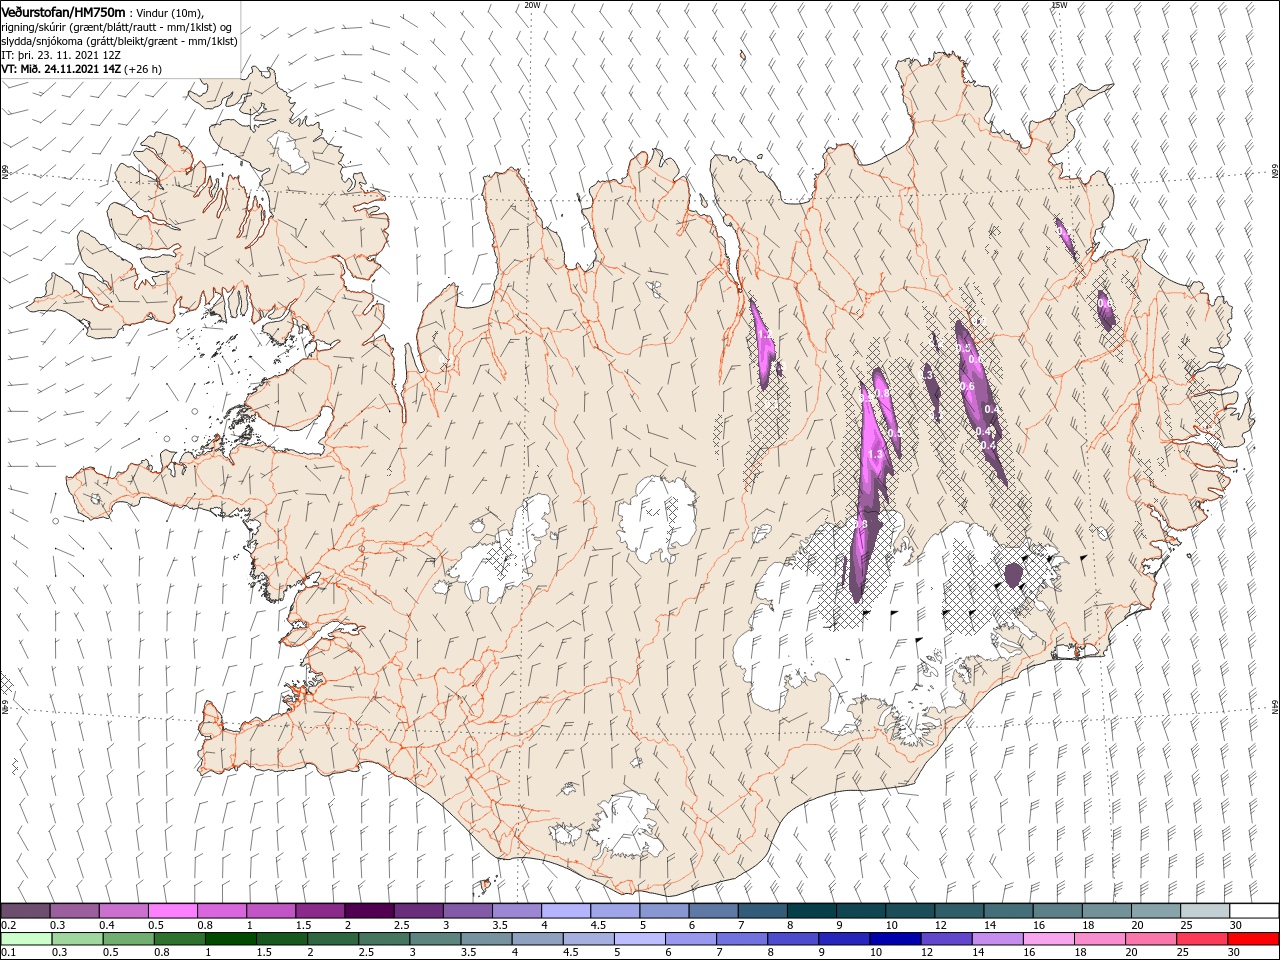1280x960 pixels.
Task: Select the upper legend swatch labeled 3.5
Action: click(x=516, y=910)
